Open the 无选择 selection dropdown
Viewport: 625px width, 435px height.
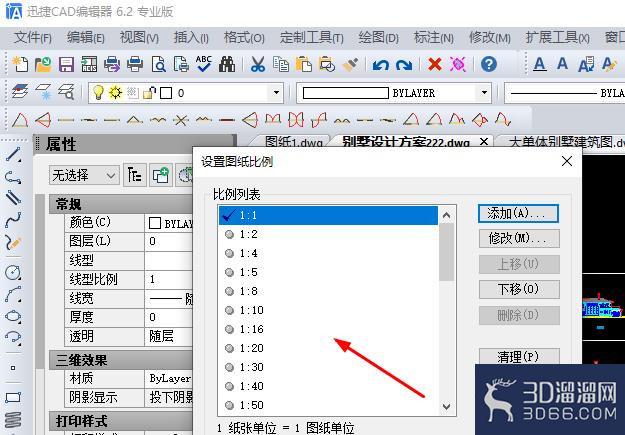84,175
